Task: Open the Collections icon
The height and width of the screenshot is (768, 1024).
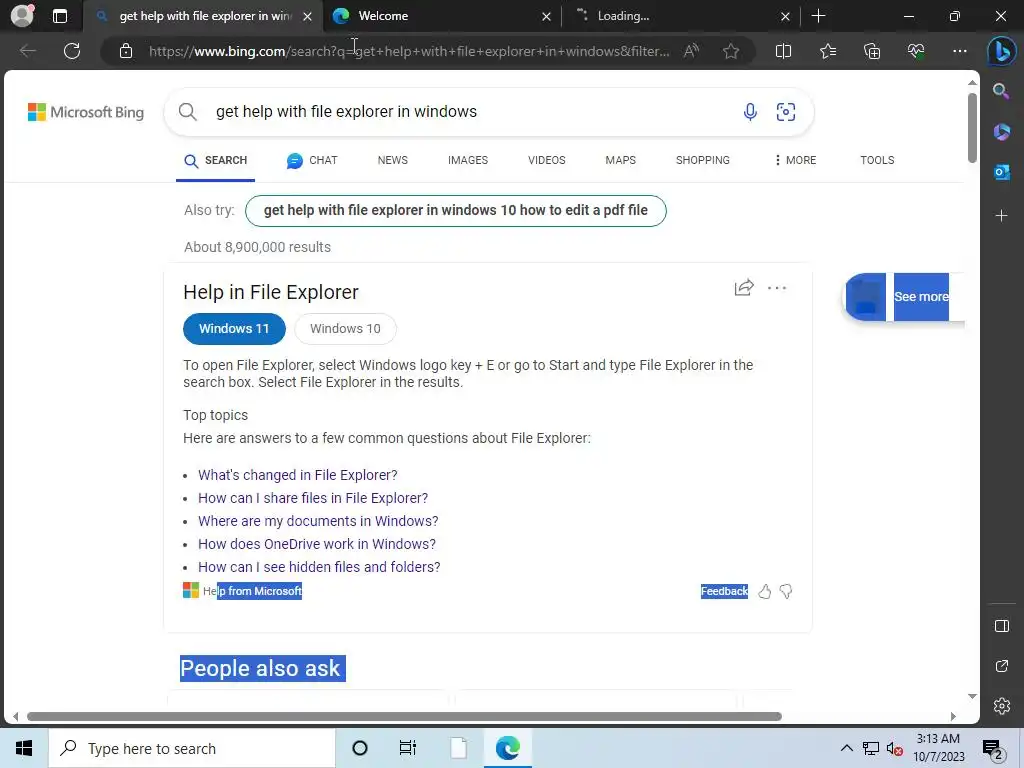Action: click(x=872, y=51)
